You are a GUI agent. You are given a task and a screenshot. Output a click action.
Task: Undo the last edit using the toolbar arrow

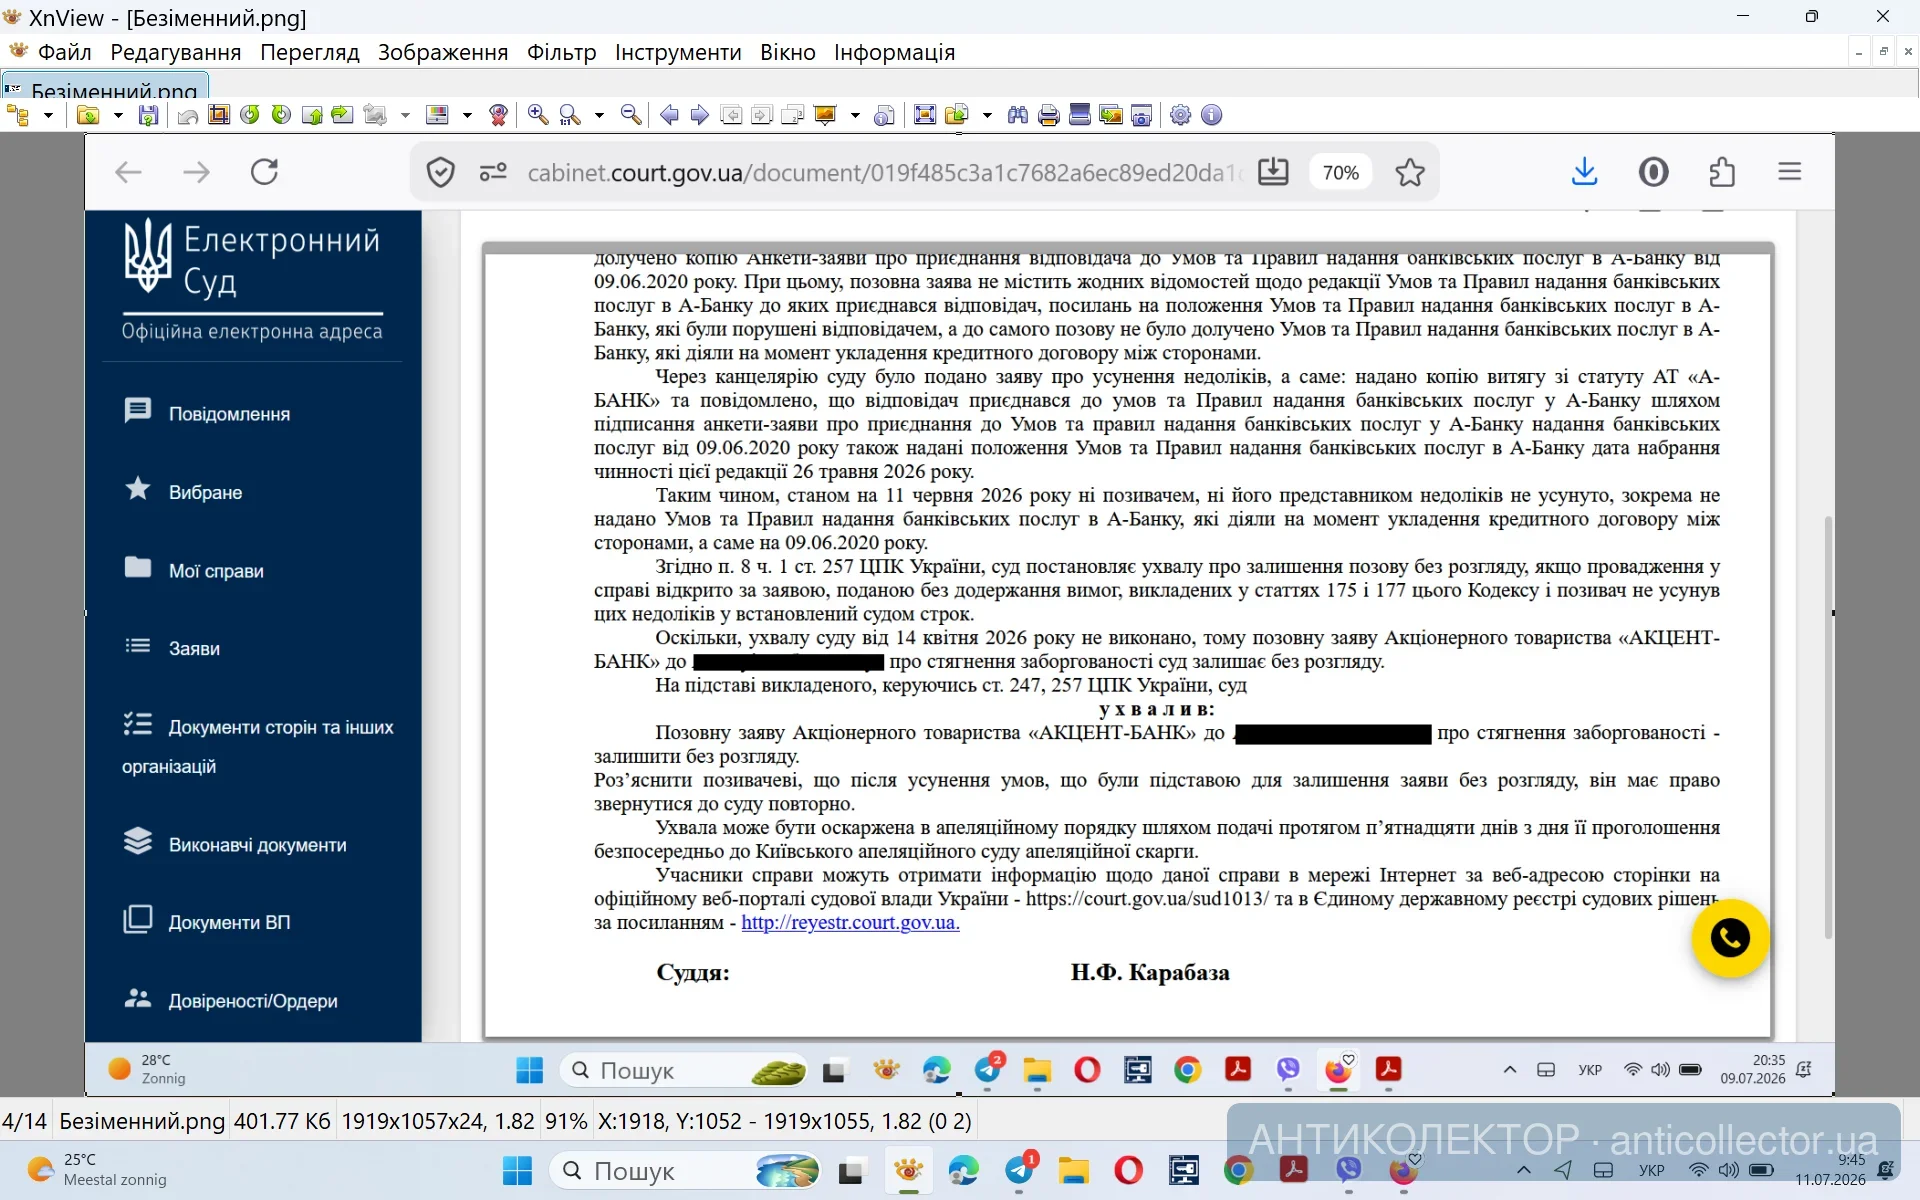188,116
